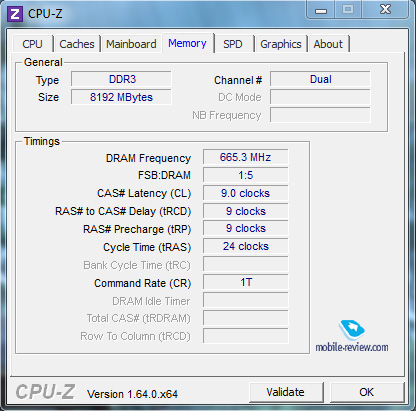Confirm with the OK button
This screenshot has height=411, width=416.
pyautogui.click(x=367, y=392)
